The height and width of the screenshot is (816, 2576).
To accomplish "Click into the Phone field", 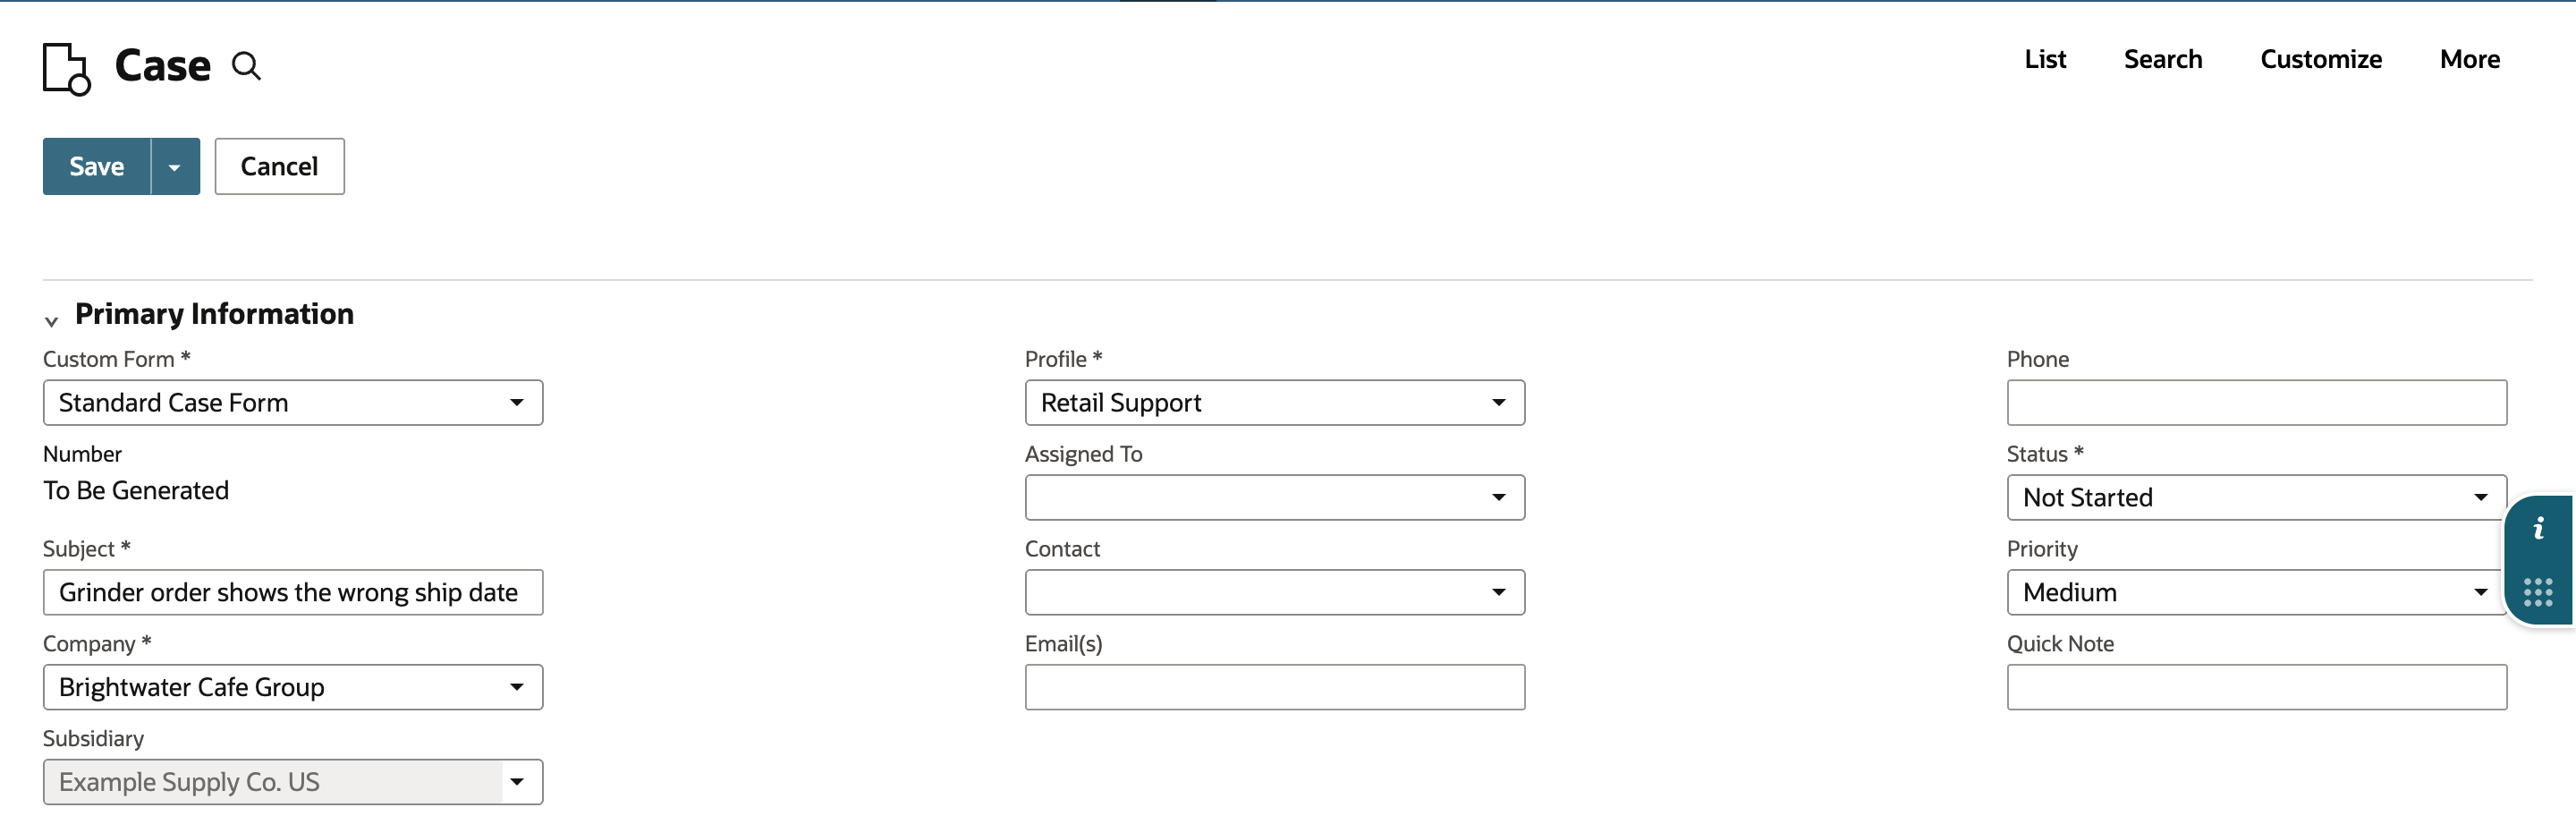I will pos(2256,402).
